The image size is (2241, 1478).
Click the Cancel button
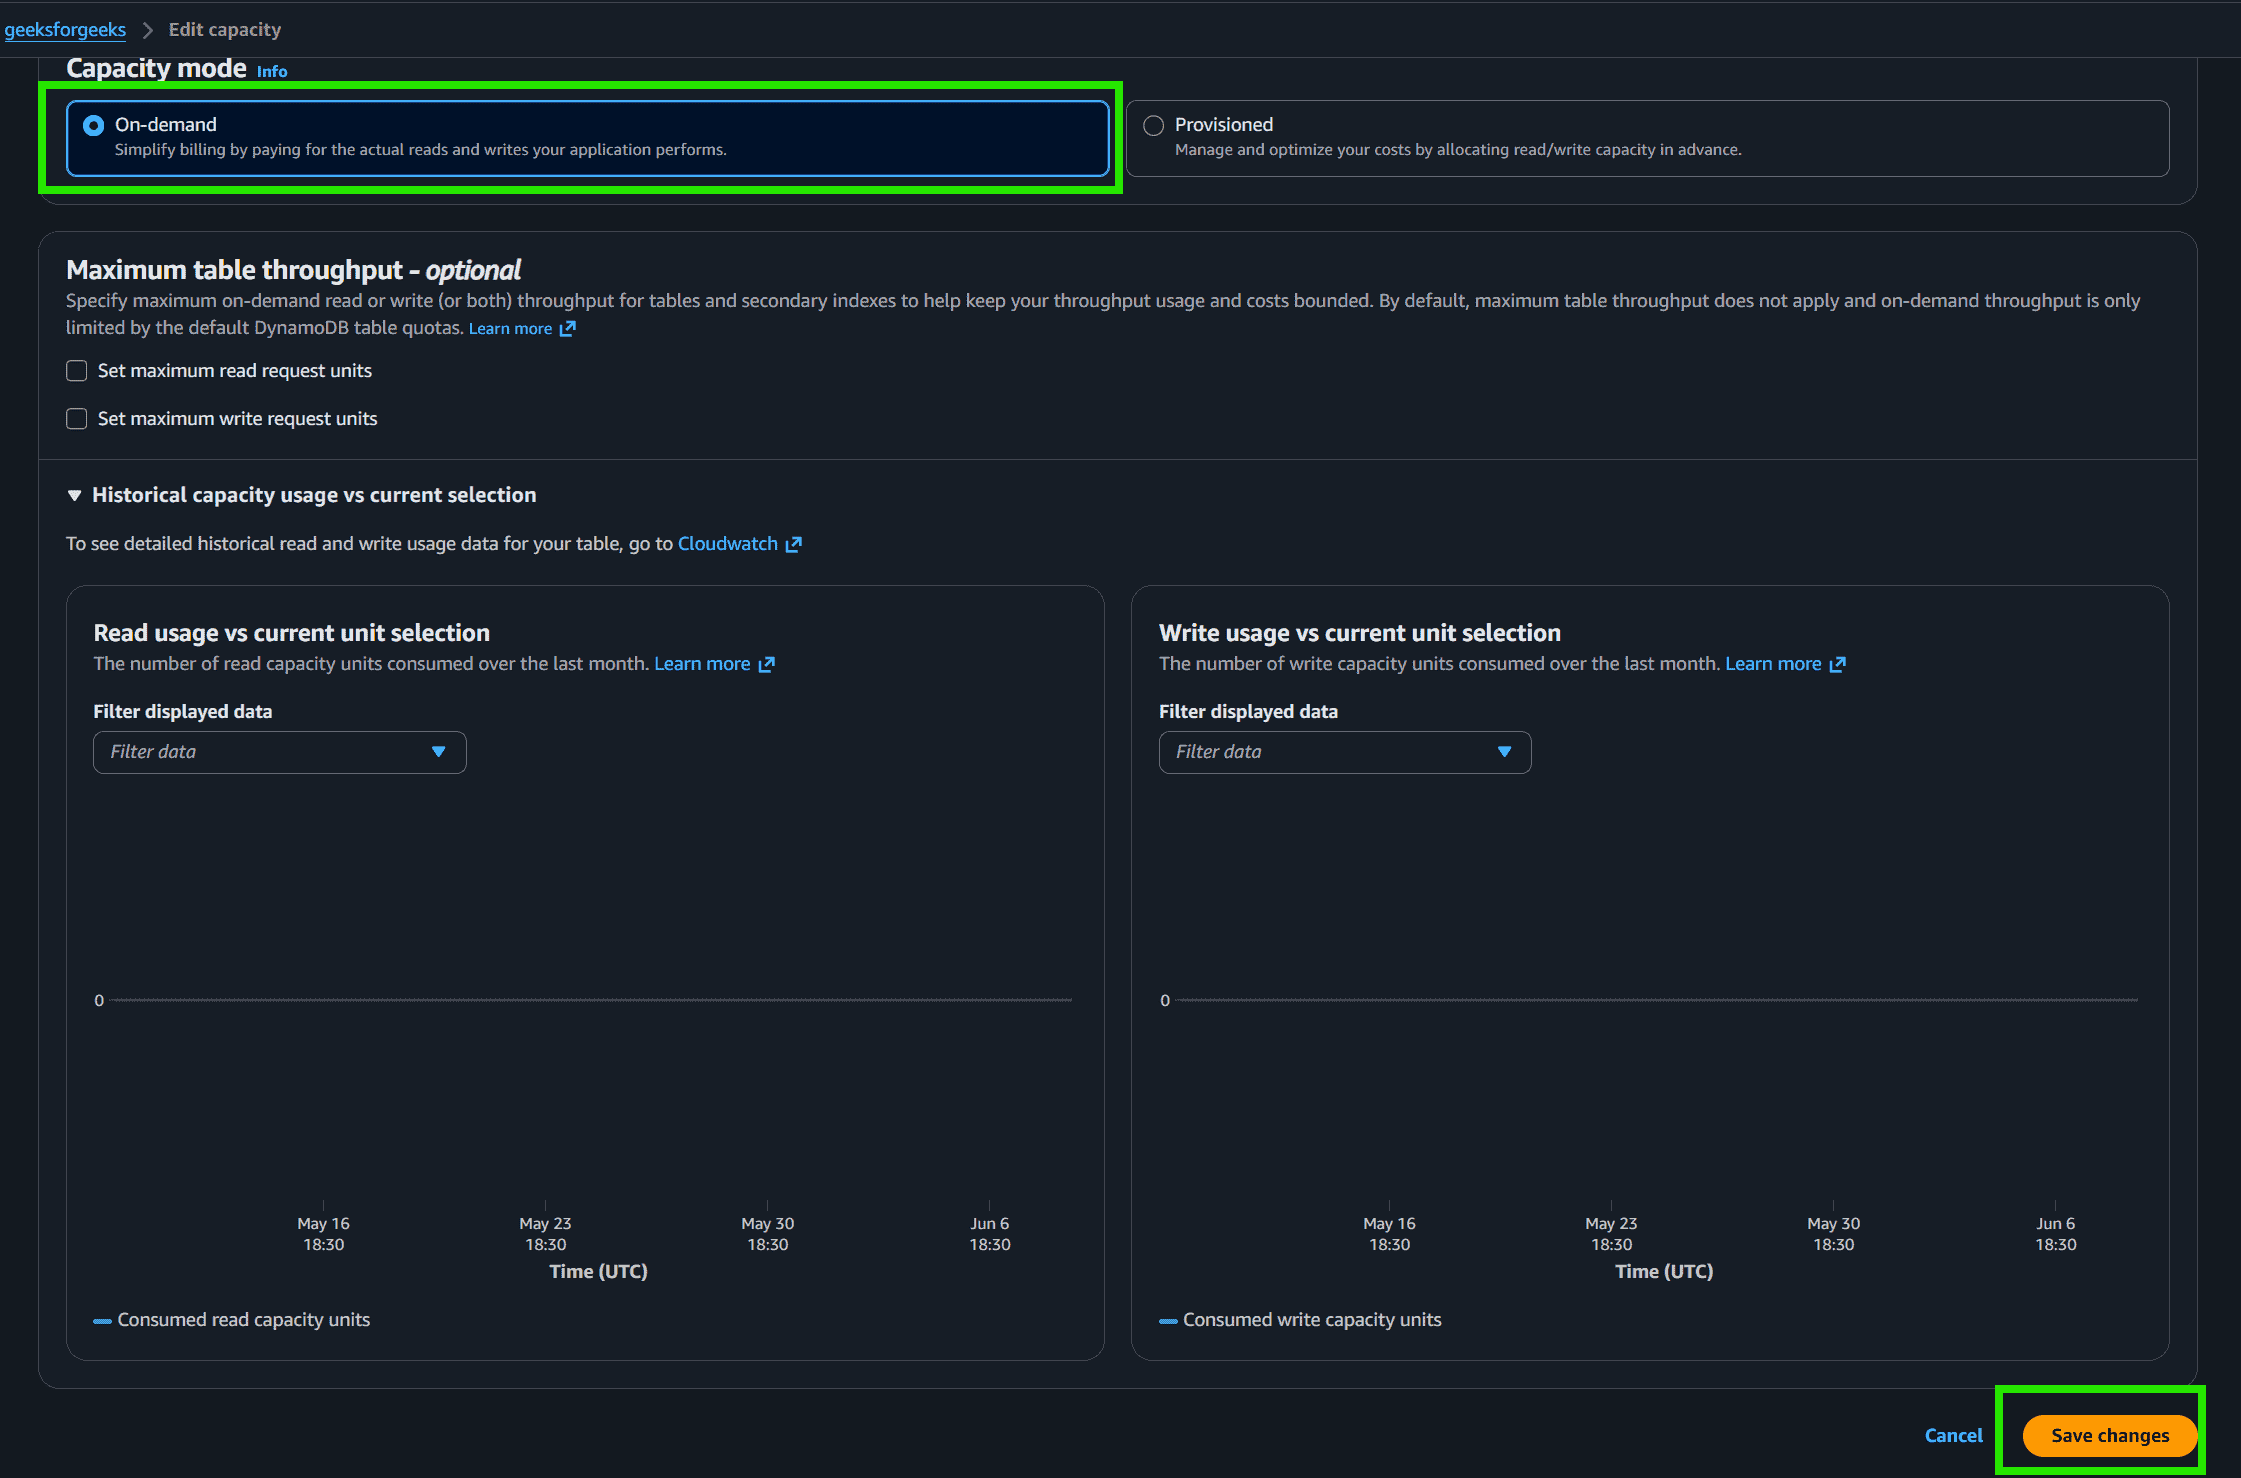1953,1435
